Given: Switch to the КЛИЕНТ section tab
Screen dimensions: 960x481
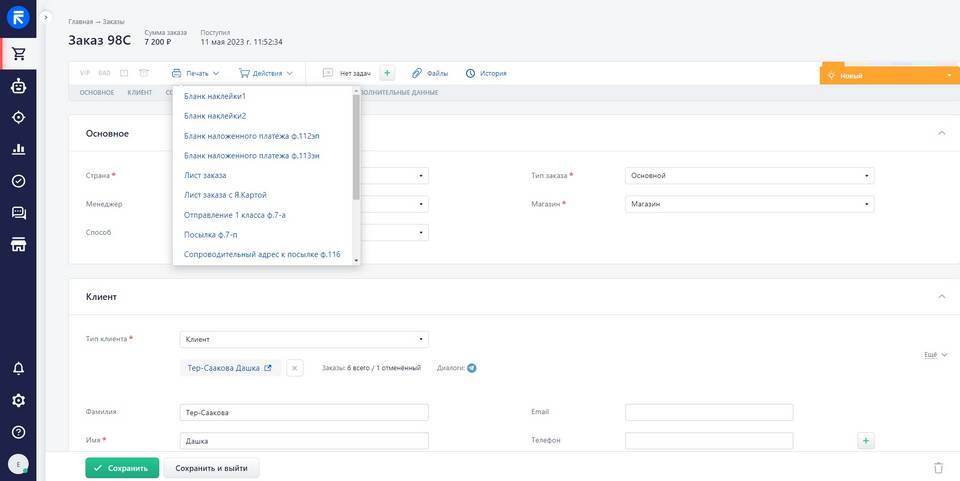Looking at the screenshot, I should (x=140, y=92).
